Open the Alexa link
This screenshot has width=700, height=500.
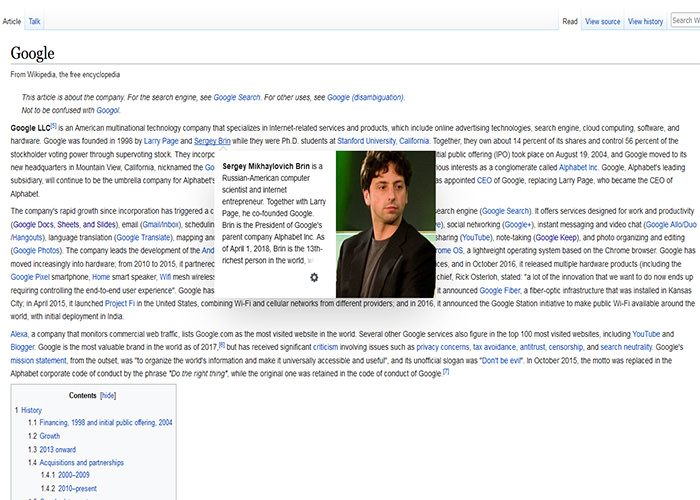tap(19, 334)
